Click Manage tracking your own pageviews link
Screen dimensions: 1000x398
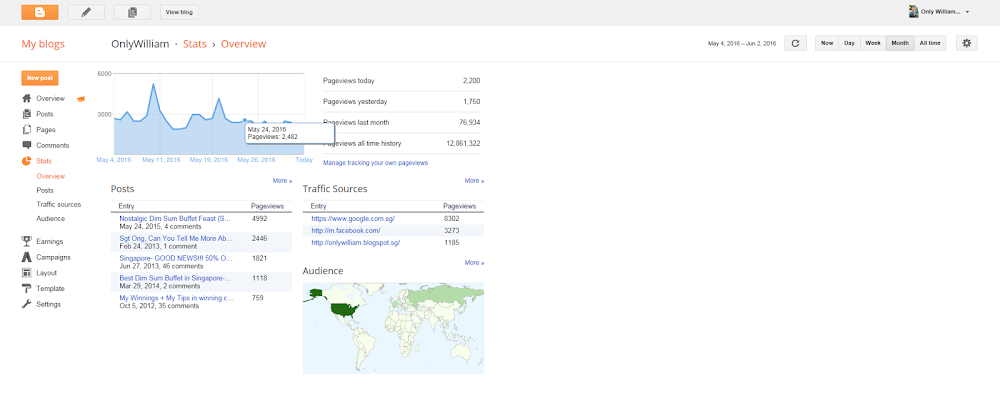coord(376,163)
